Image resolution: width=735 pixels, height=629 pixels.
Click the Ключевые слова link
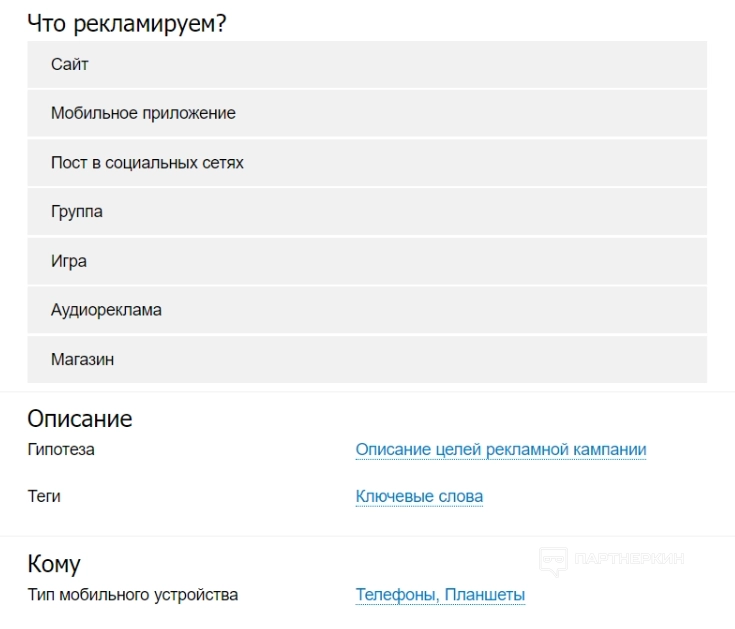419,496
